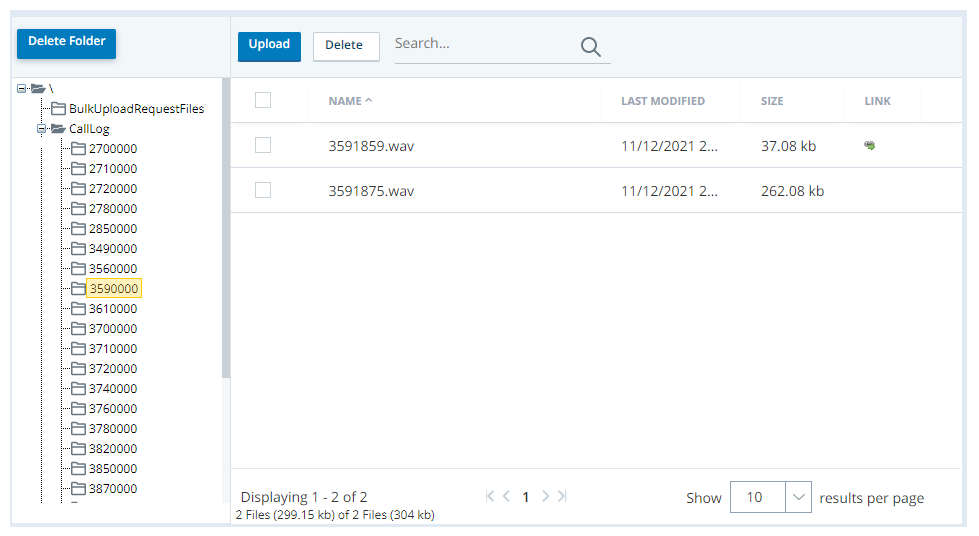Click the 2 Files (299.15 kb) summary text
Image resolution: width=979 pixels, height=536 pixels.
(335, 515)
